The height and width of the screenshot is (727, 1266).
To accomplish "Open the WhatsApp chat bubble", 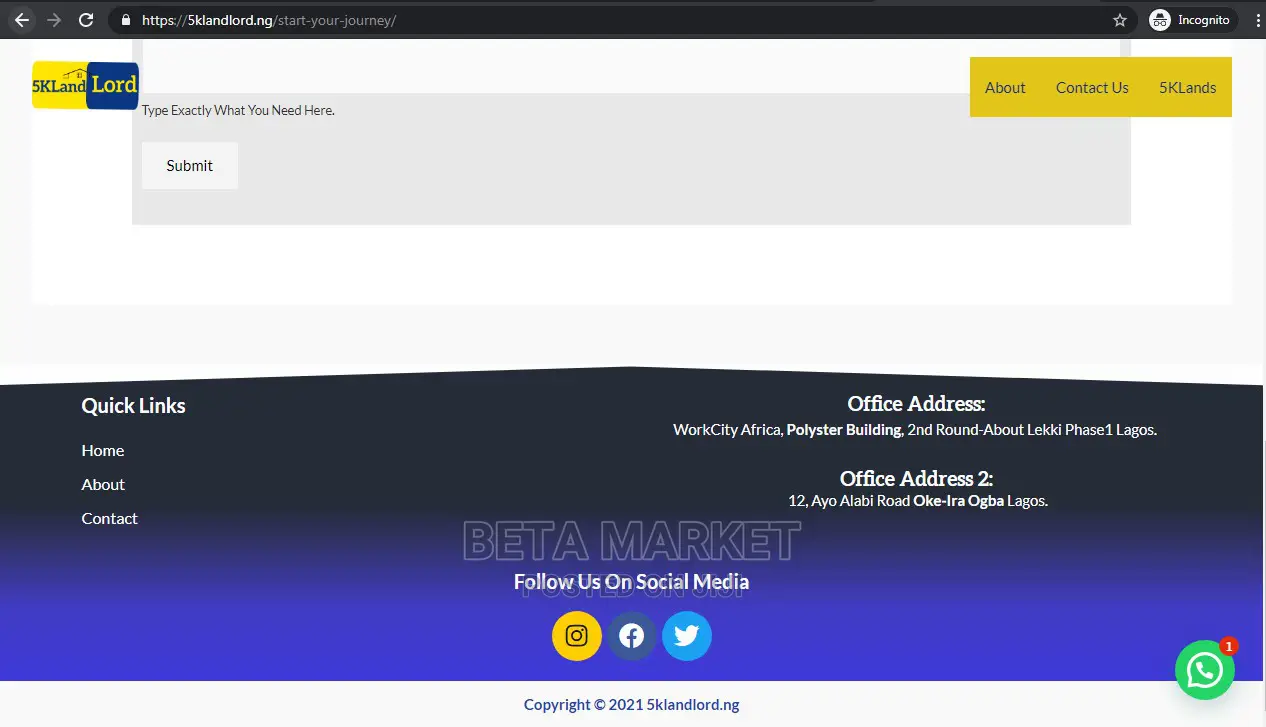I will [1204, 670].
